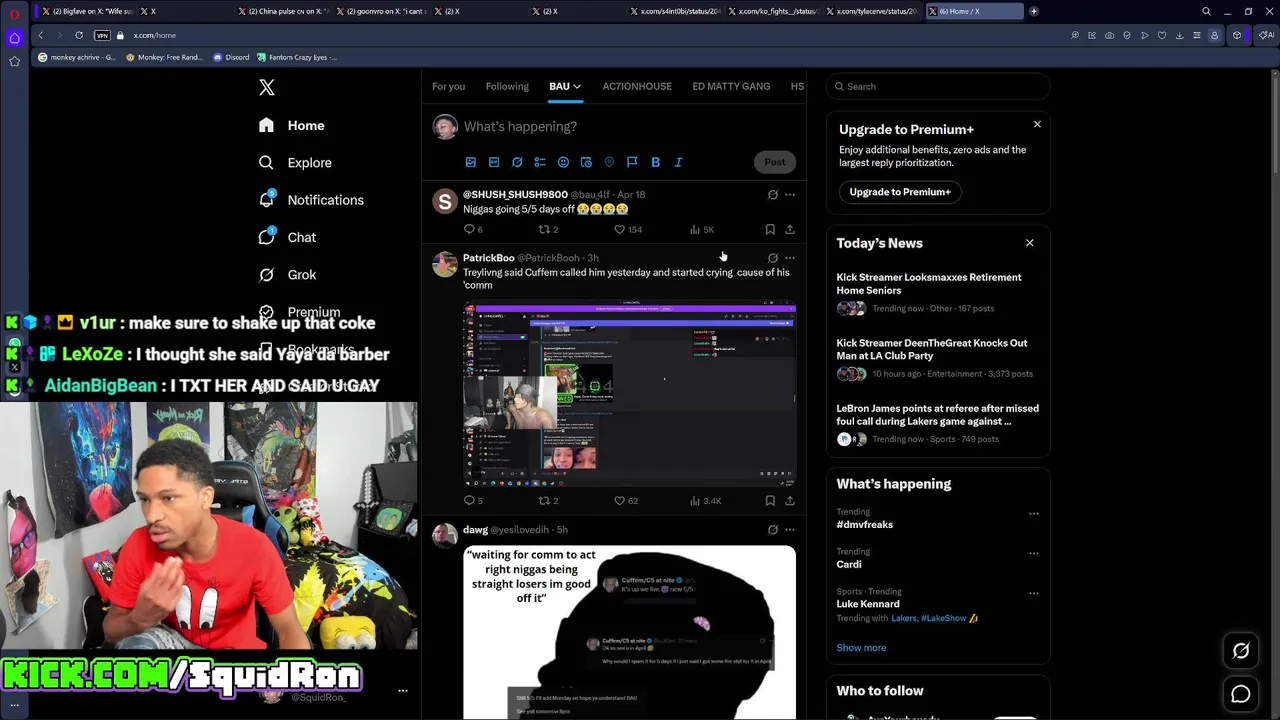Open the emoji picker in composer
Image resolution: width=1280 pixels, height=720 pixels.
(563, 162)
